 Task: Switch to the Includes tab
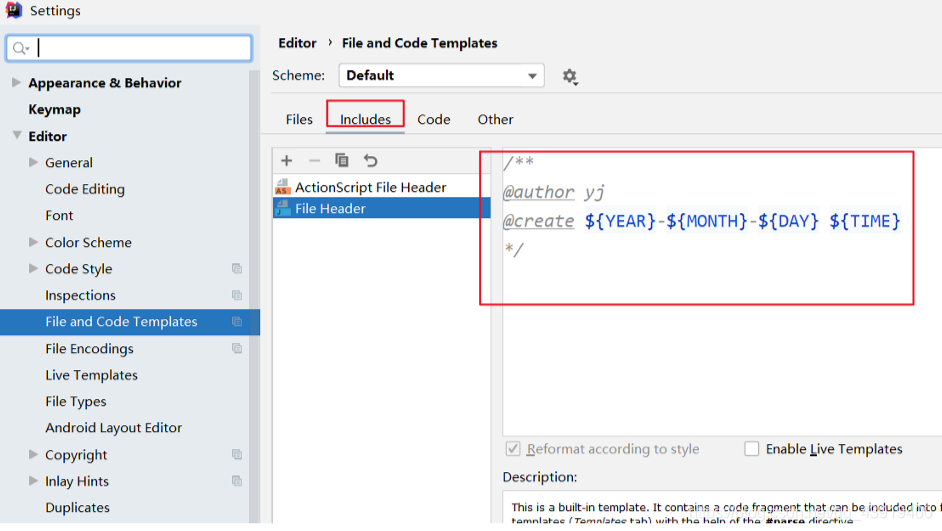(x=365, y=120)
